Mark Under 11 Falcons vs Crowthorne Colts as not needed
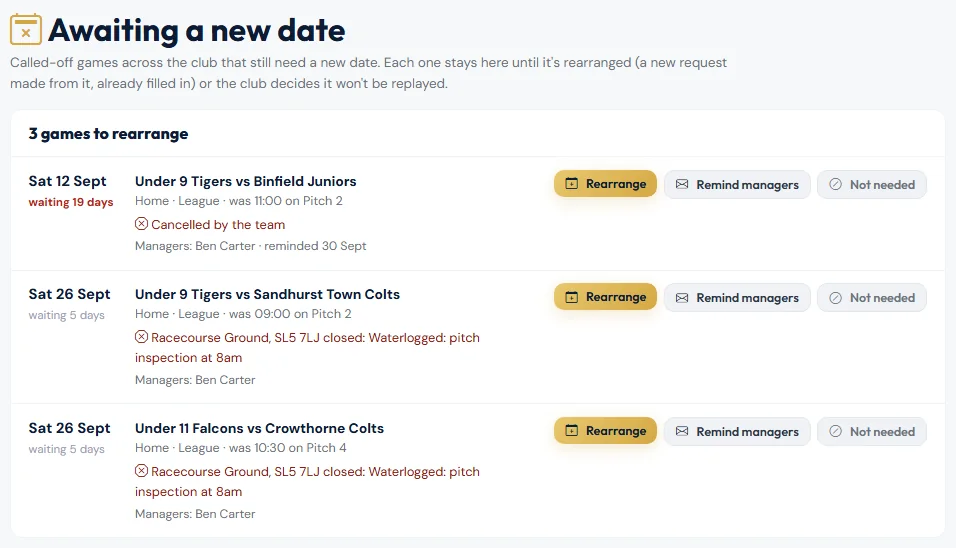This screenshot has width=956, height=548. [x=872, y=431]
